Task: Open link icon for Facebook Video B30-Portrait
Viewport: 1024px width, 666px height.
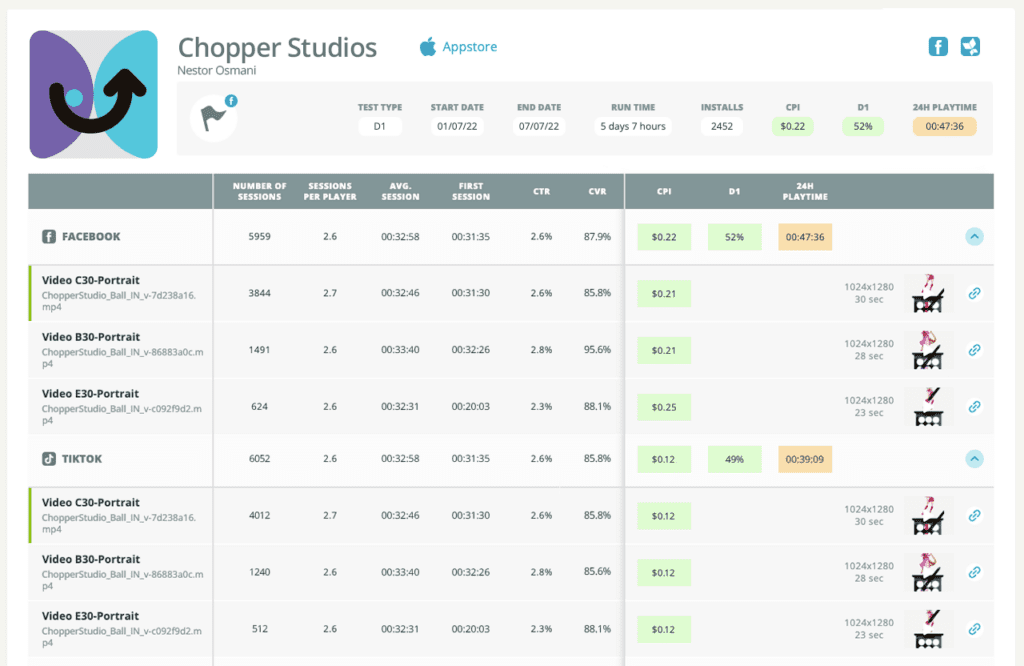Action: pos(974,350)
